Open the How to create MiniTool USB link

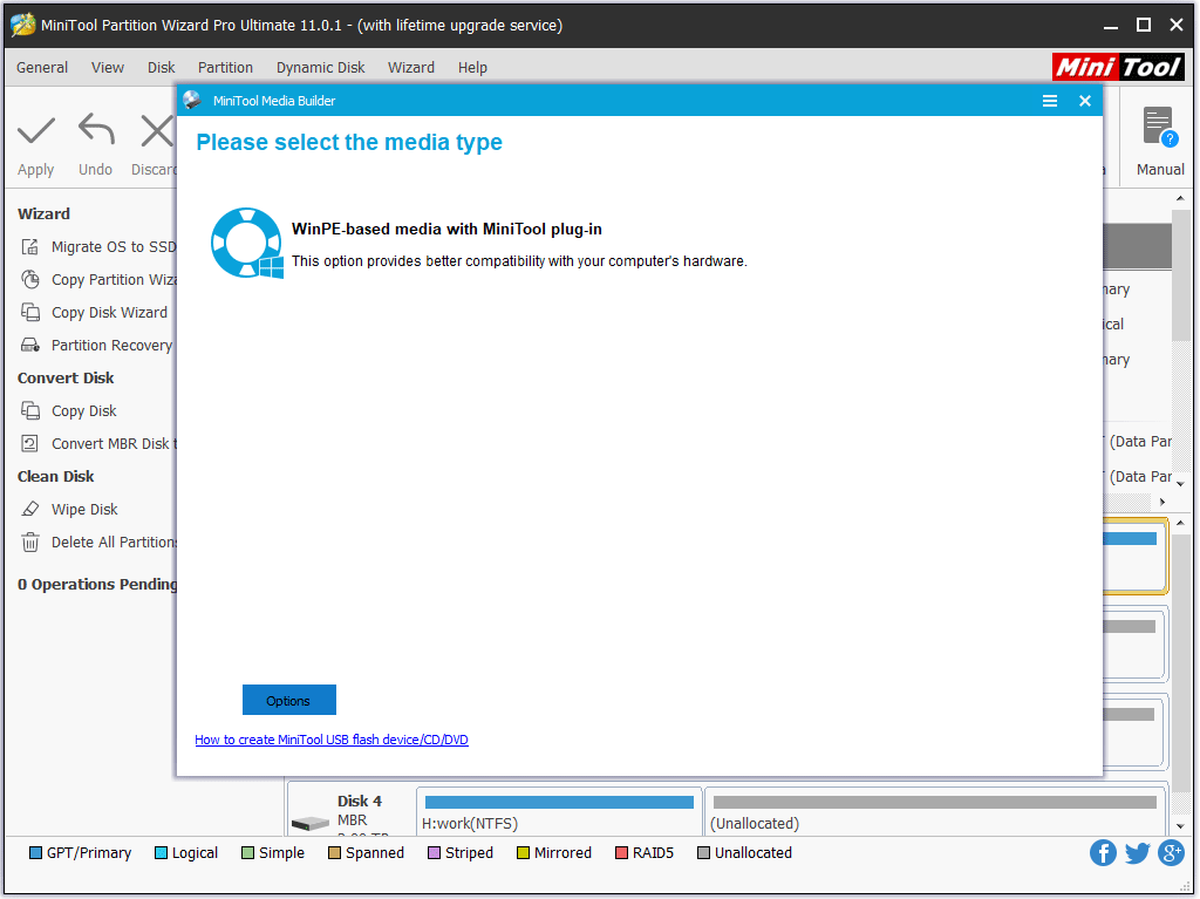click(x=331, y=740)
